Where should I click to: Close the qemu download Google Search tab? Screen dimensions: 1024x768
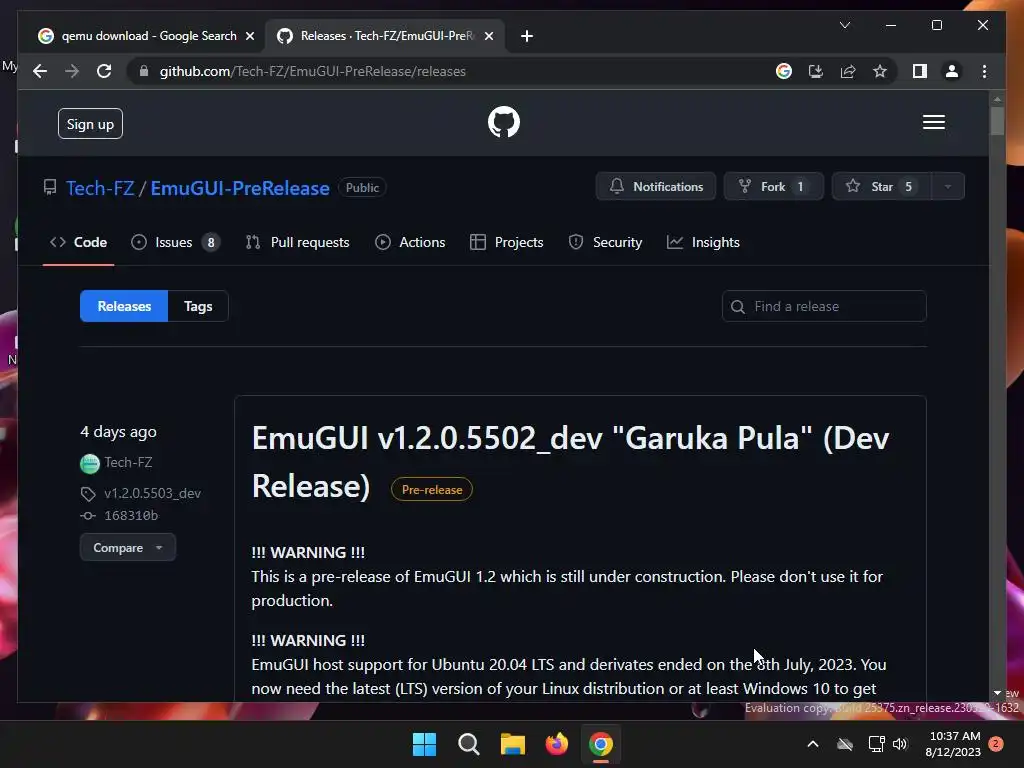click(249, 36)
